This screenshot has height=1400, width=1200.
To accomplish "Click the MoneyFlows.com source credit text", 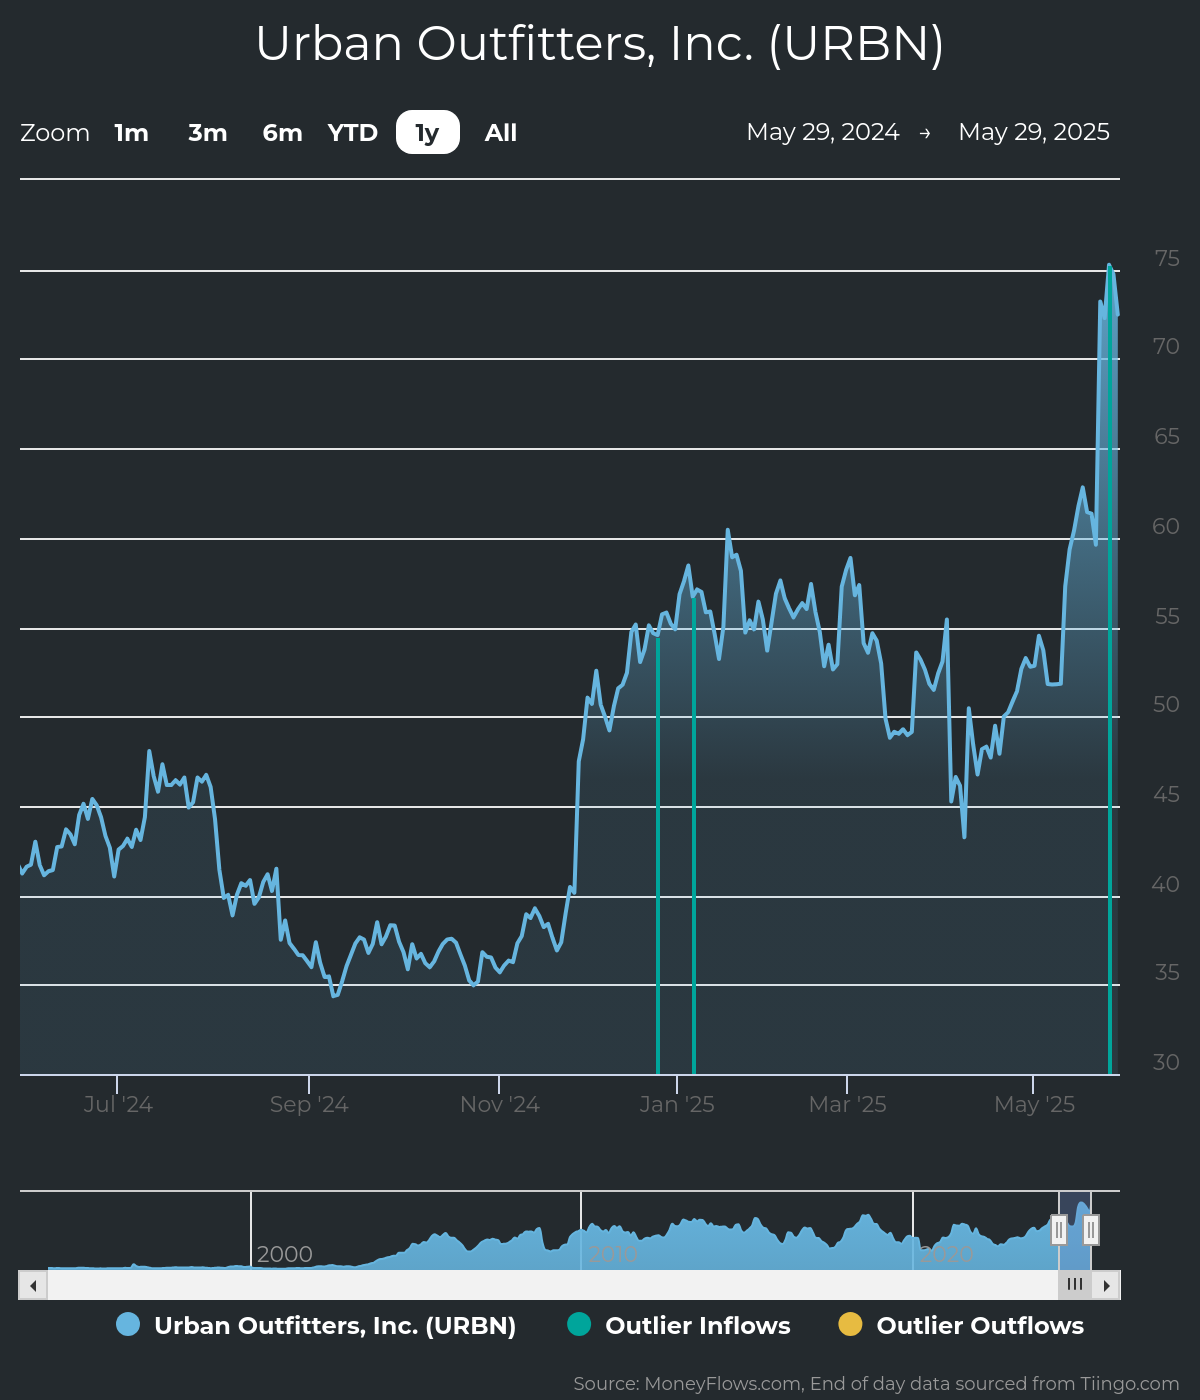I will click(x=876, y=1383).
